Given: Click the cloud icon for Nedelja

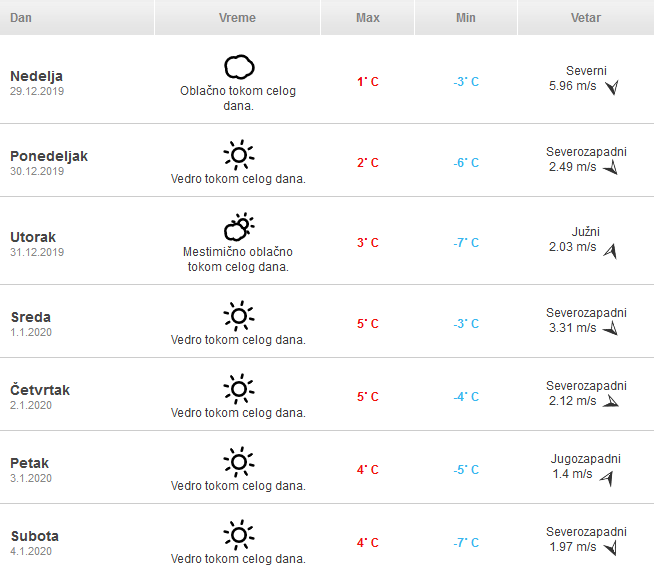Looking at the screenshot, I should [x=238, y=67].
